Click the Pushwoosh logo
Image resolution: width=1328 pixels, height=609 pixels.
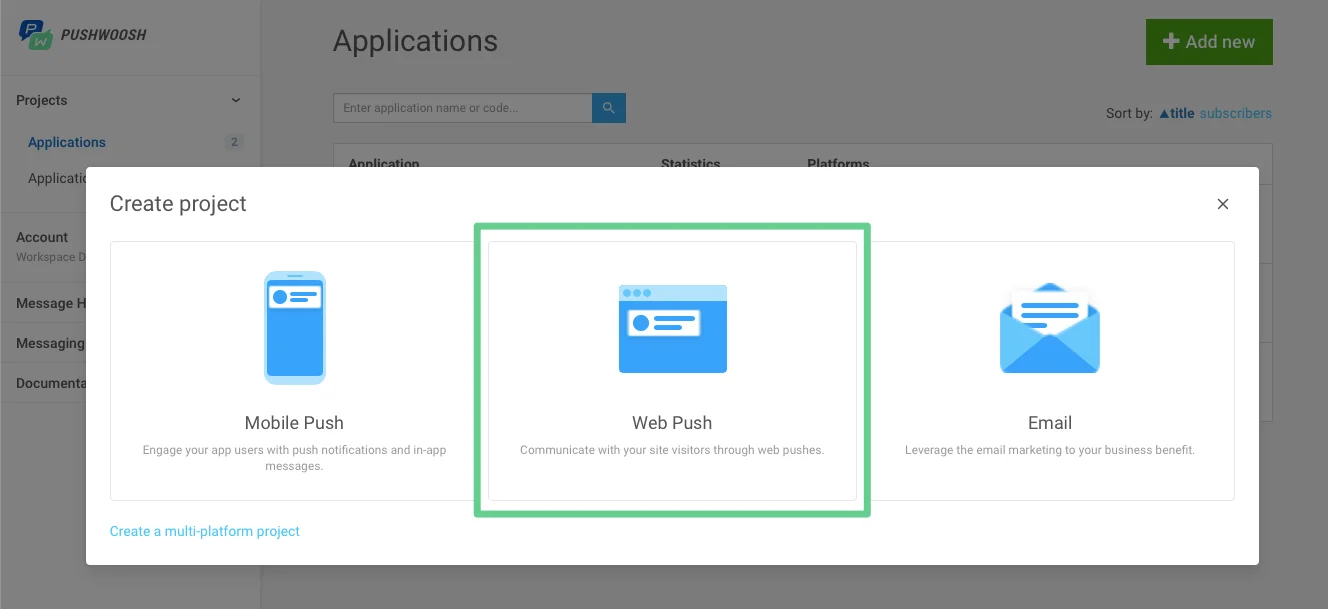[x=83, y=35]
